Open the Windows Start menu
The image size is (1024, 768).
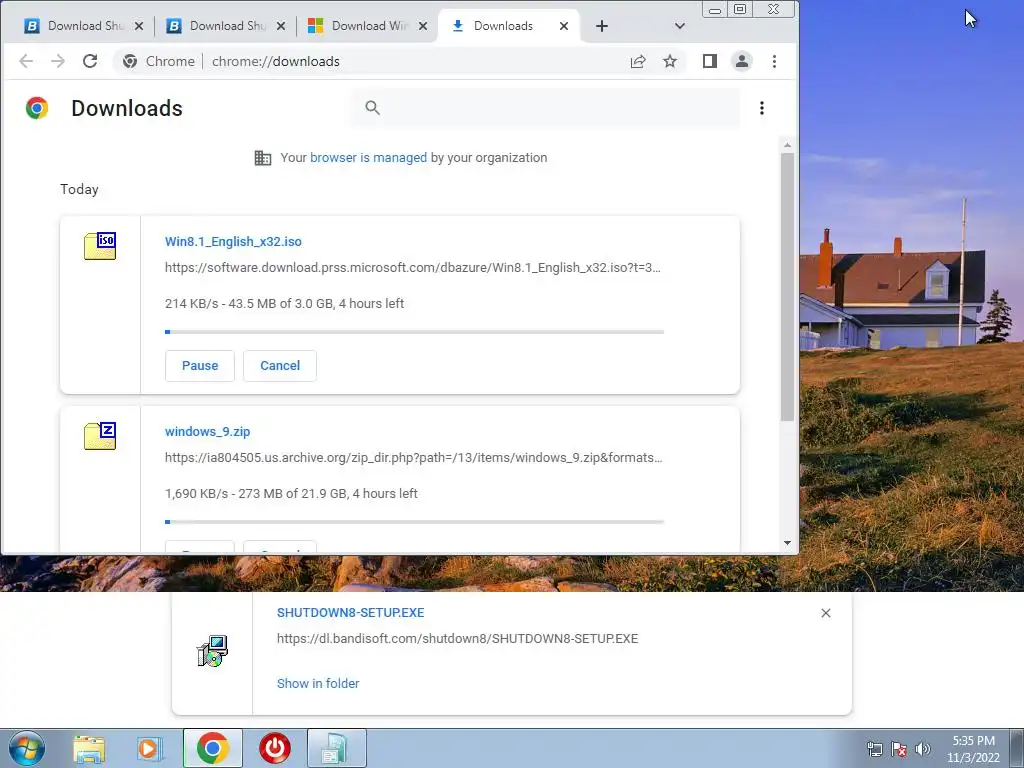[x=27, y=748]
